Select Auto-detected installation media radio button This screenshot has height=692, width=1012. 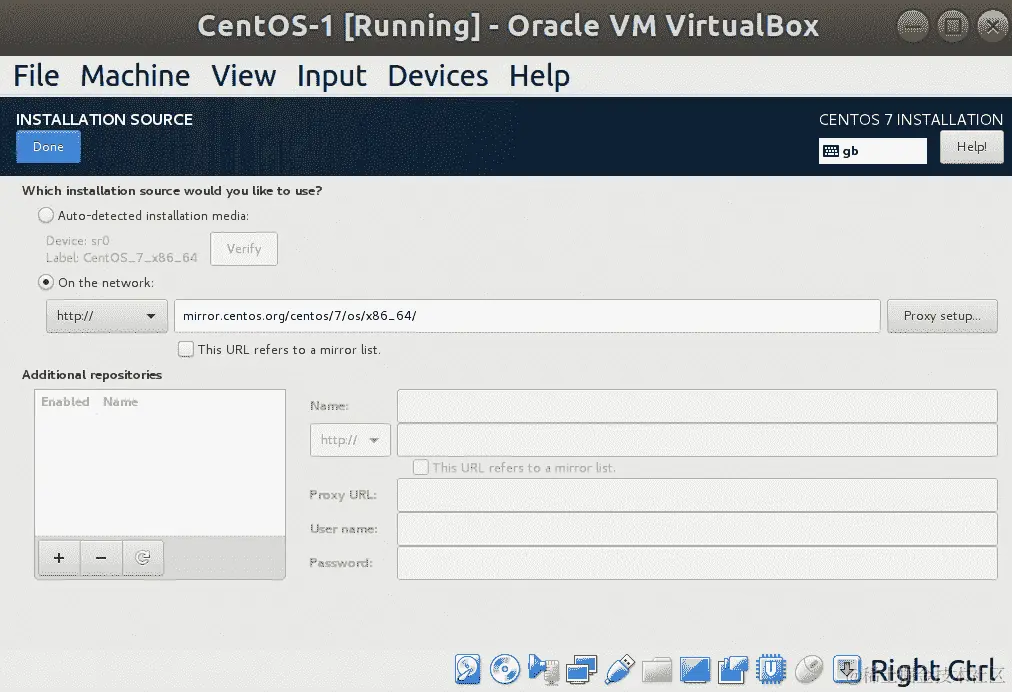coord(46,215)
